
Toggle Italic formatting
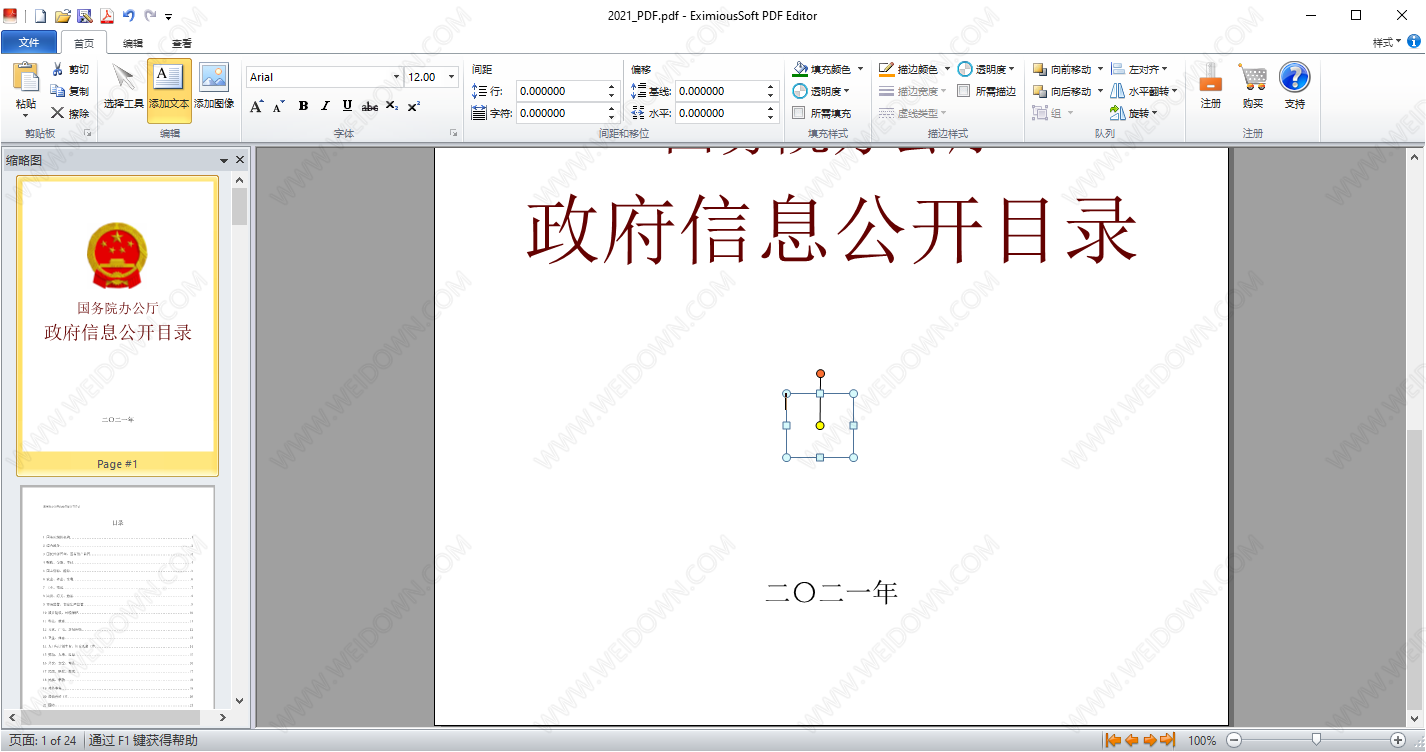(325, 106)
